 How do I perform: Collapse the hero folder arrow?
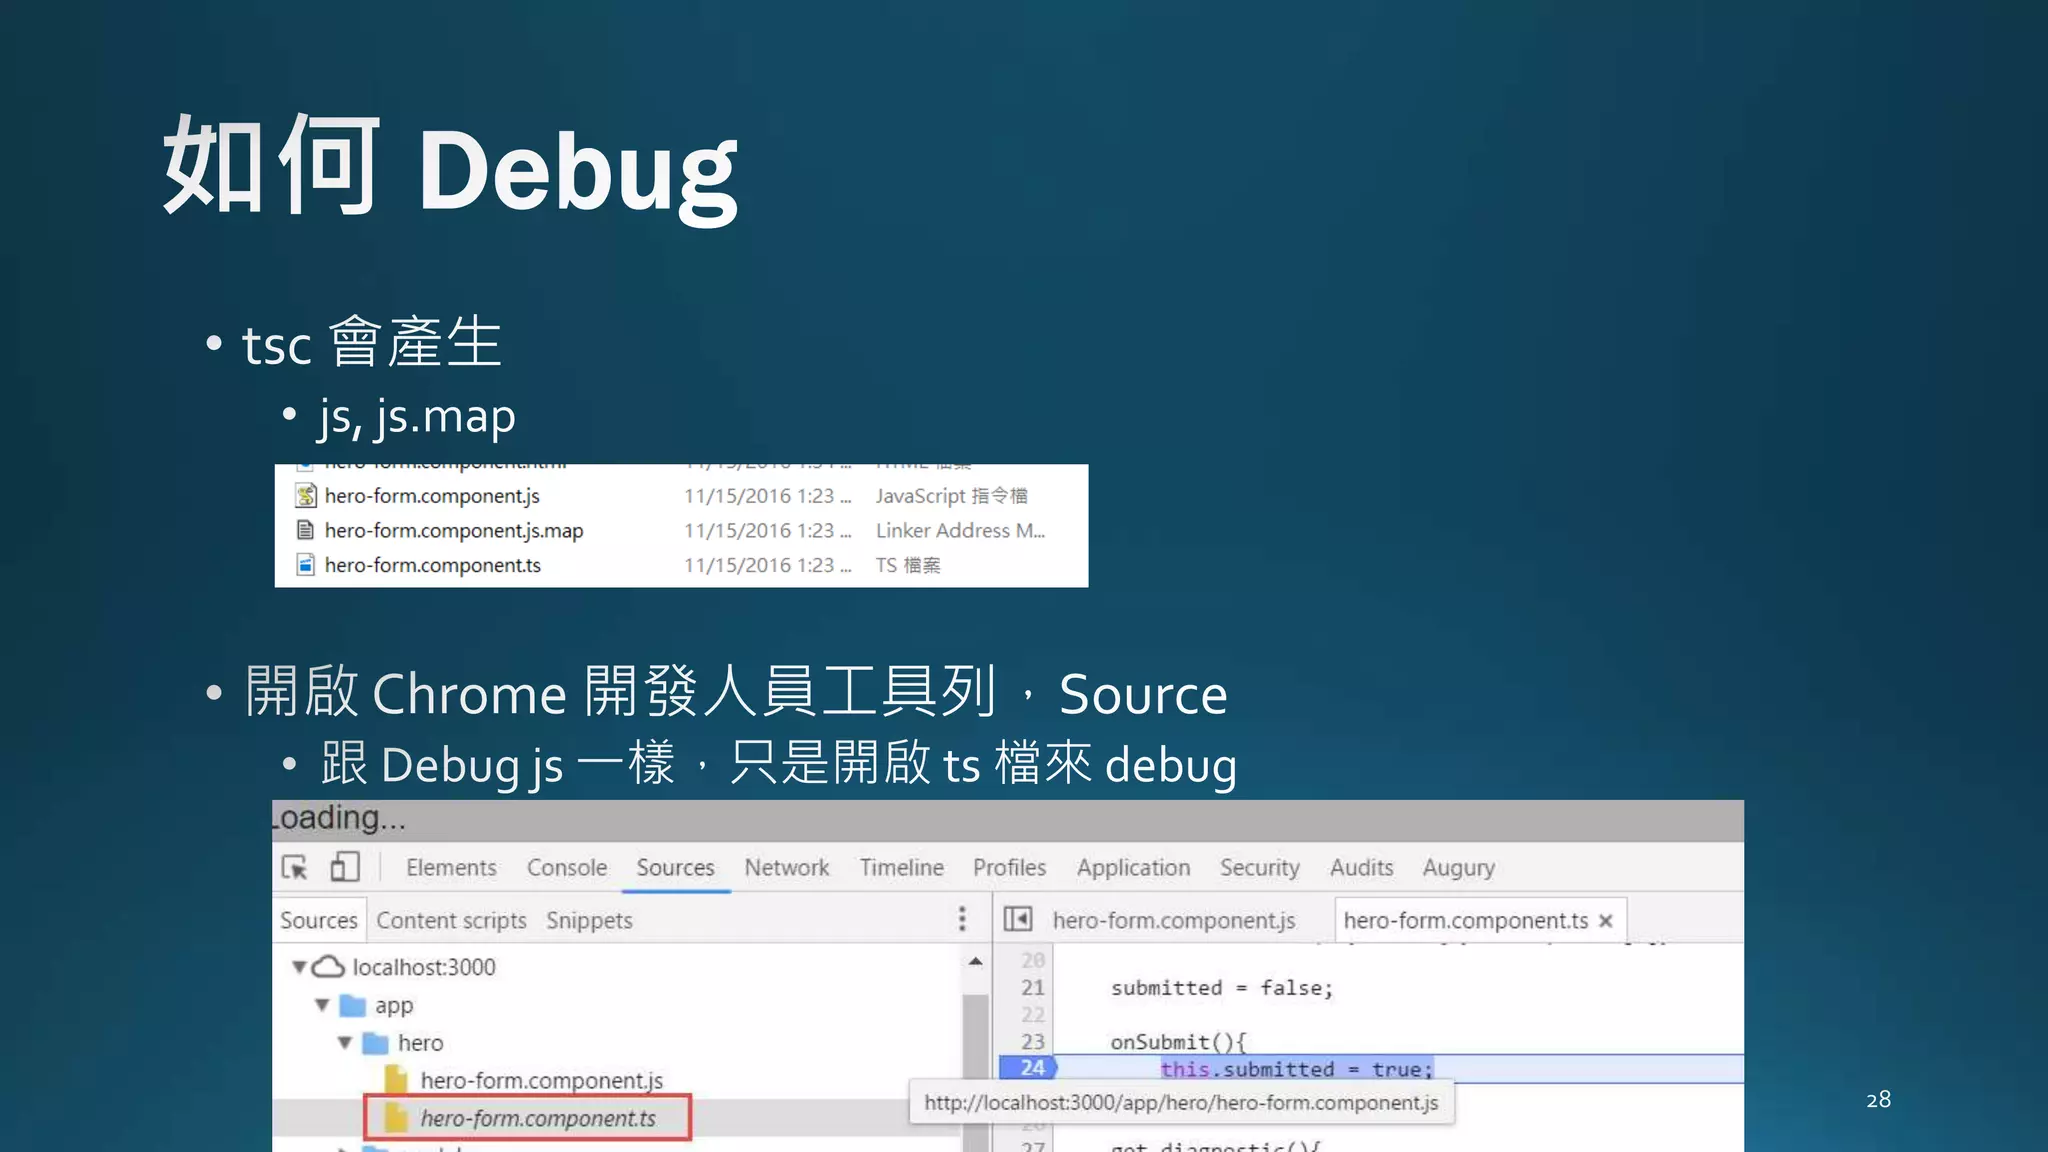click(345, 1043)
